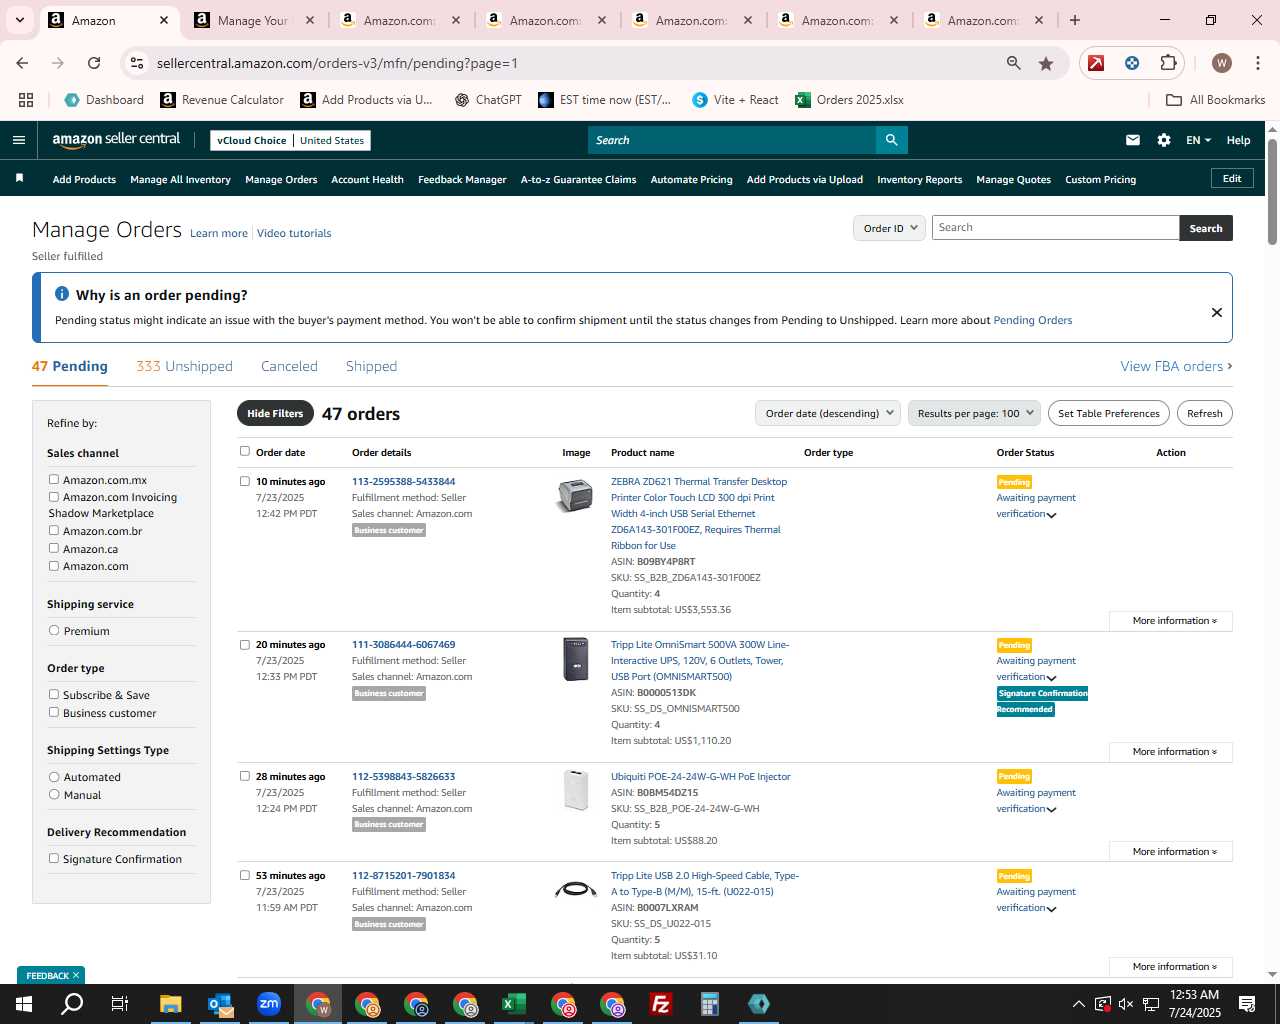This screenshot has height=1024, width=1280.
Task: Open the Results per page dropdown
Action: [975, 413]
